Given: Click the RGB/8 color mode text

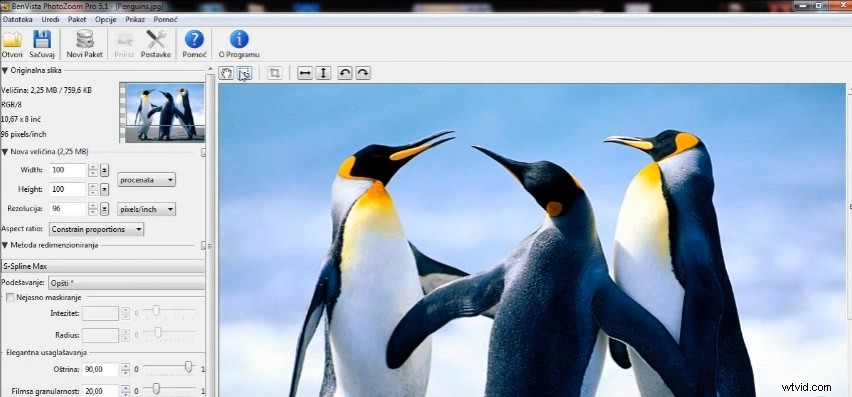Looking at the screenshot, I should pyautogui.click(x=11, y=105).
